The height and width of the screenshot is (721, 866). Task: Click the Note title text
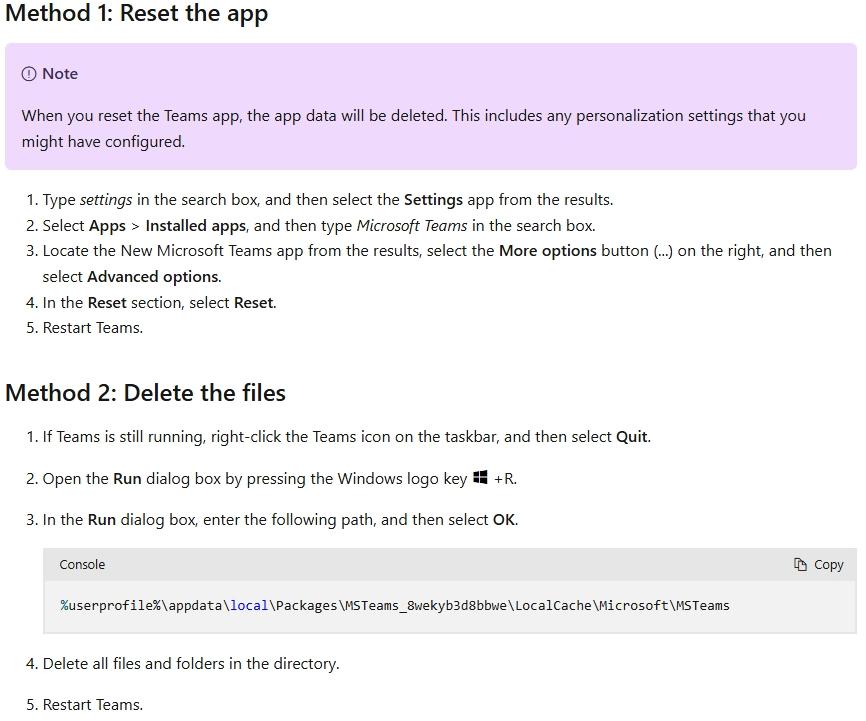(60, 73)
